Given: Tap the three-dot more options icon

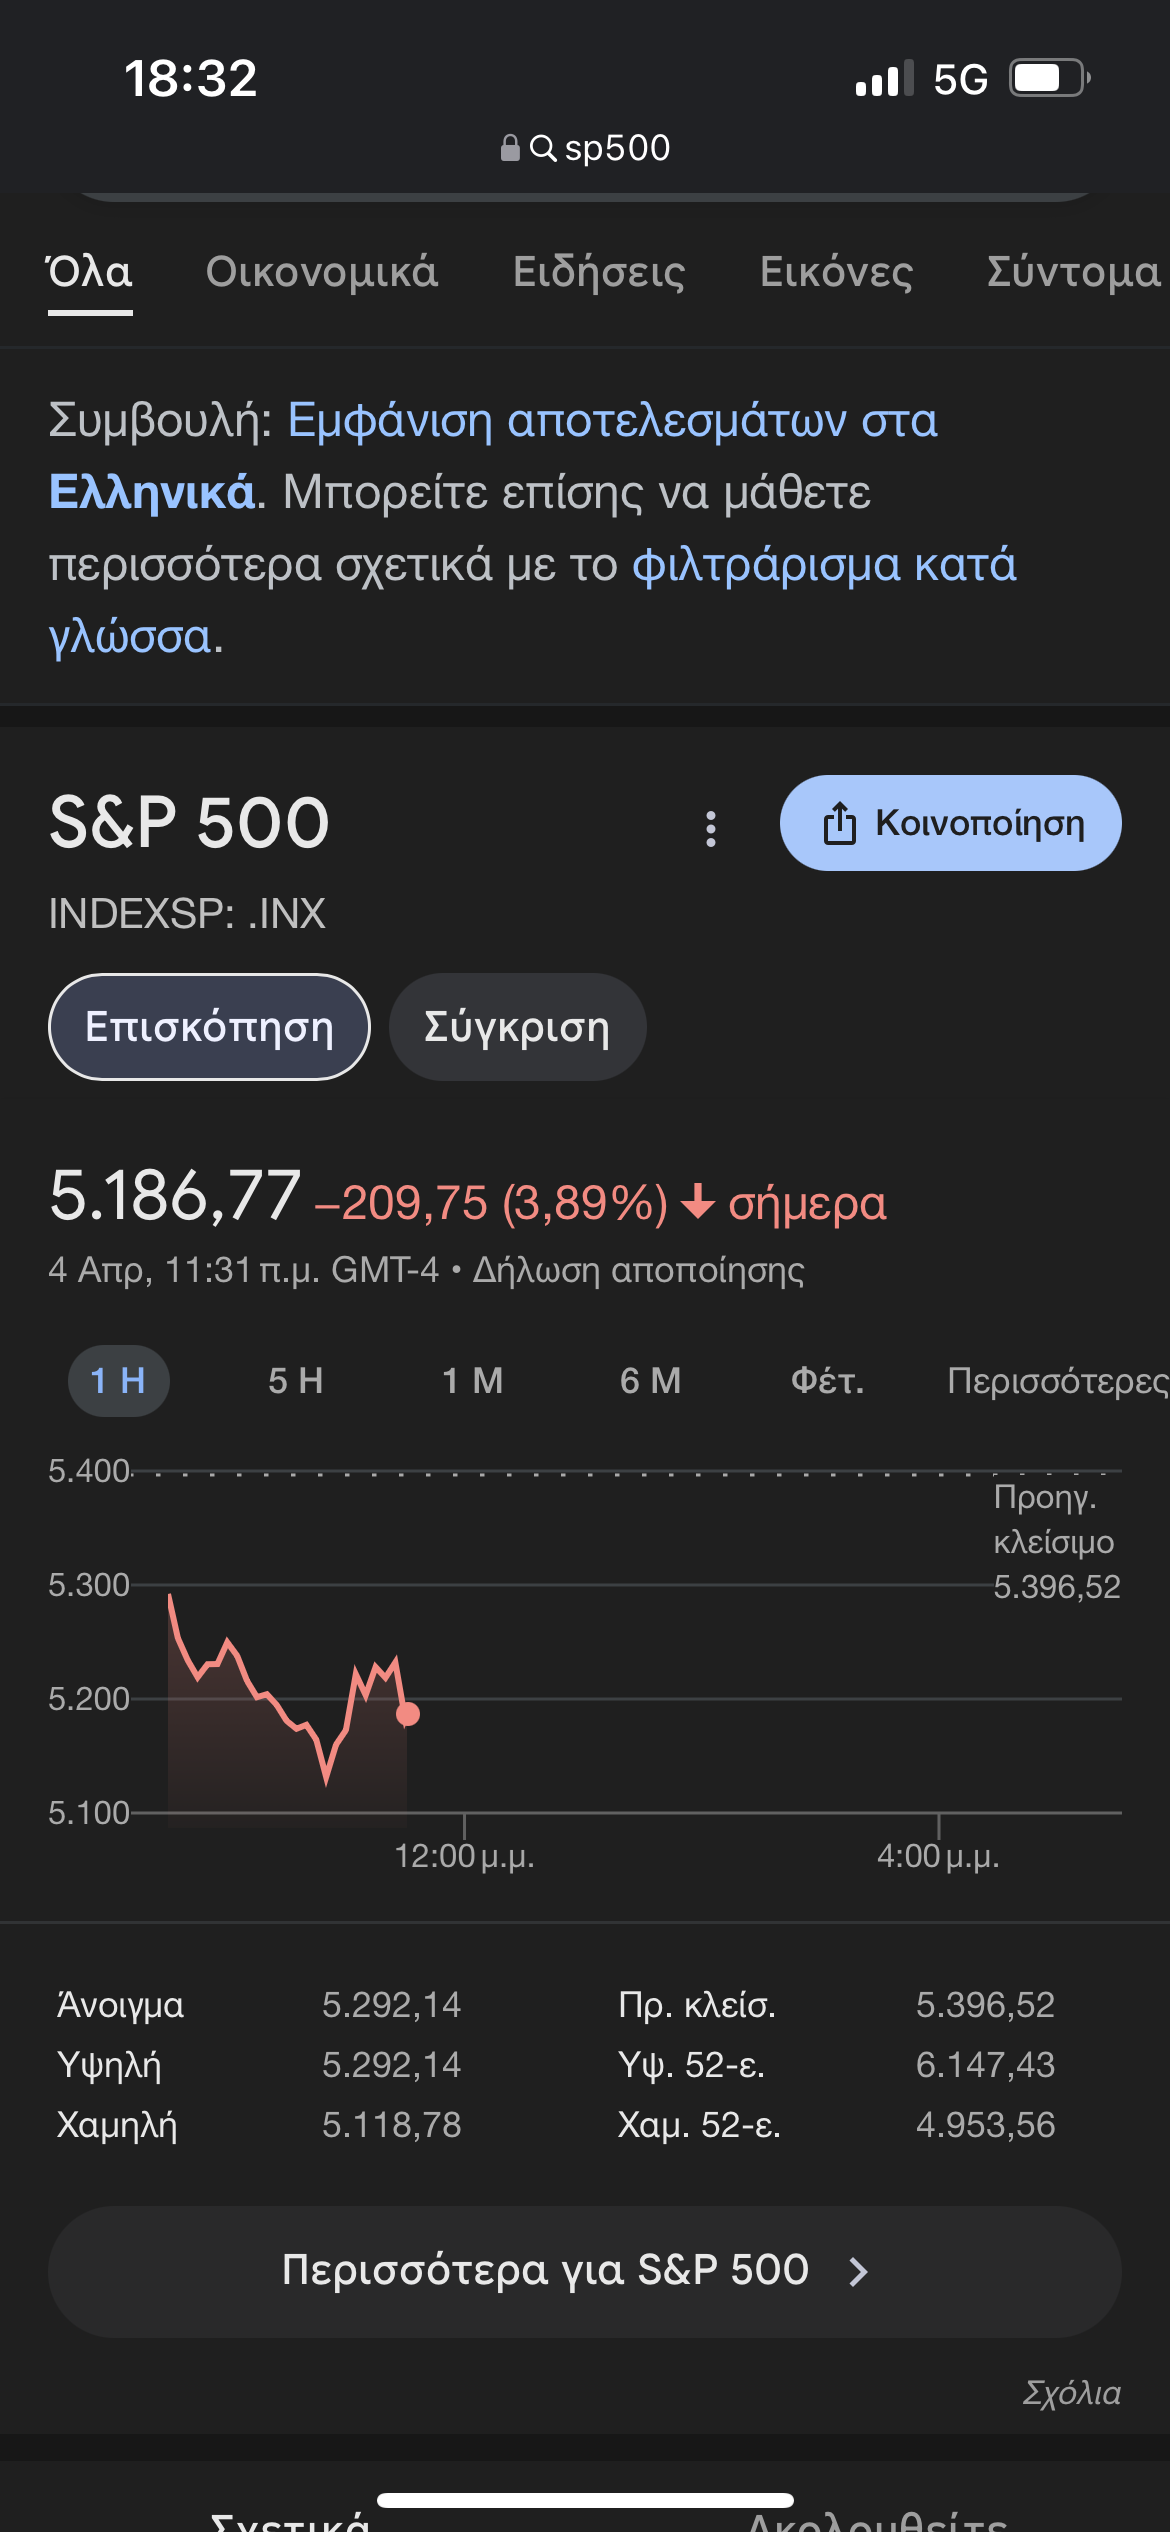Looking at the screenshot, I should 711,828.
